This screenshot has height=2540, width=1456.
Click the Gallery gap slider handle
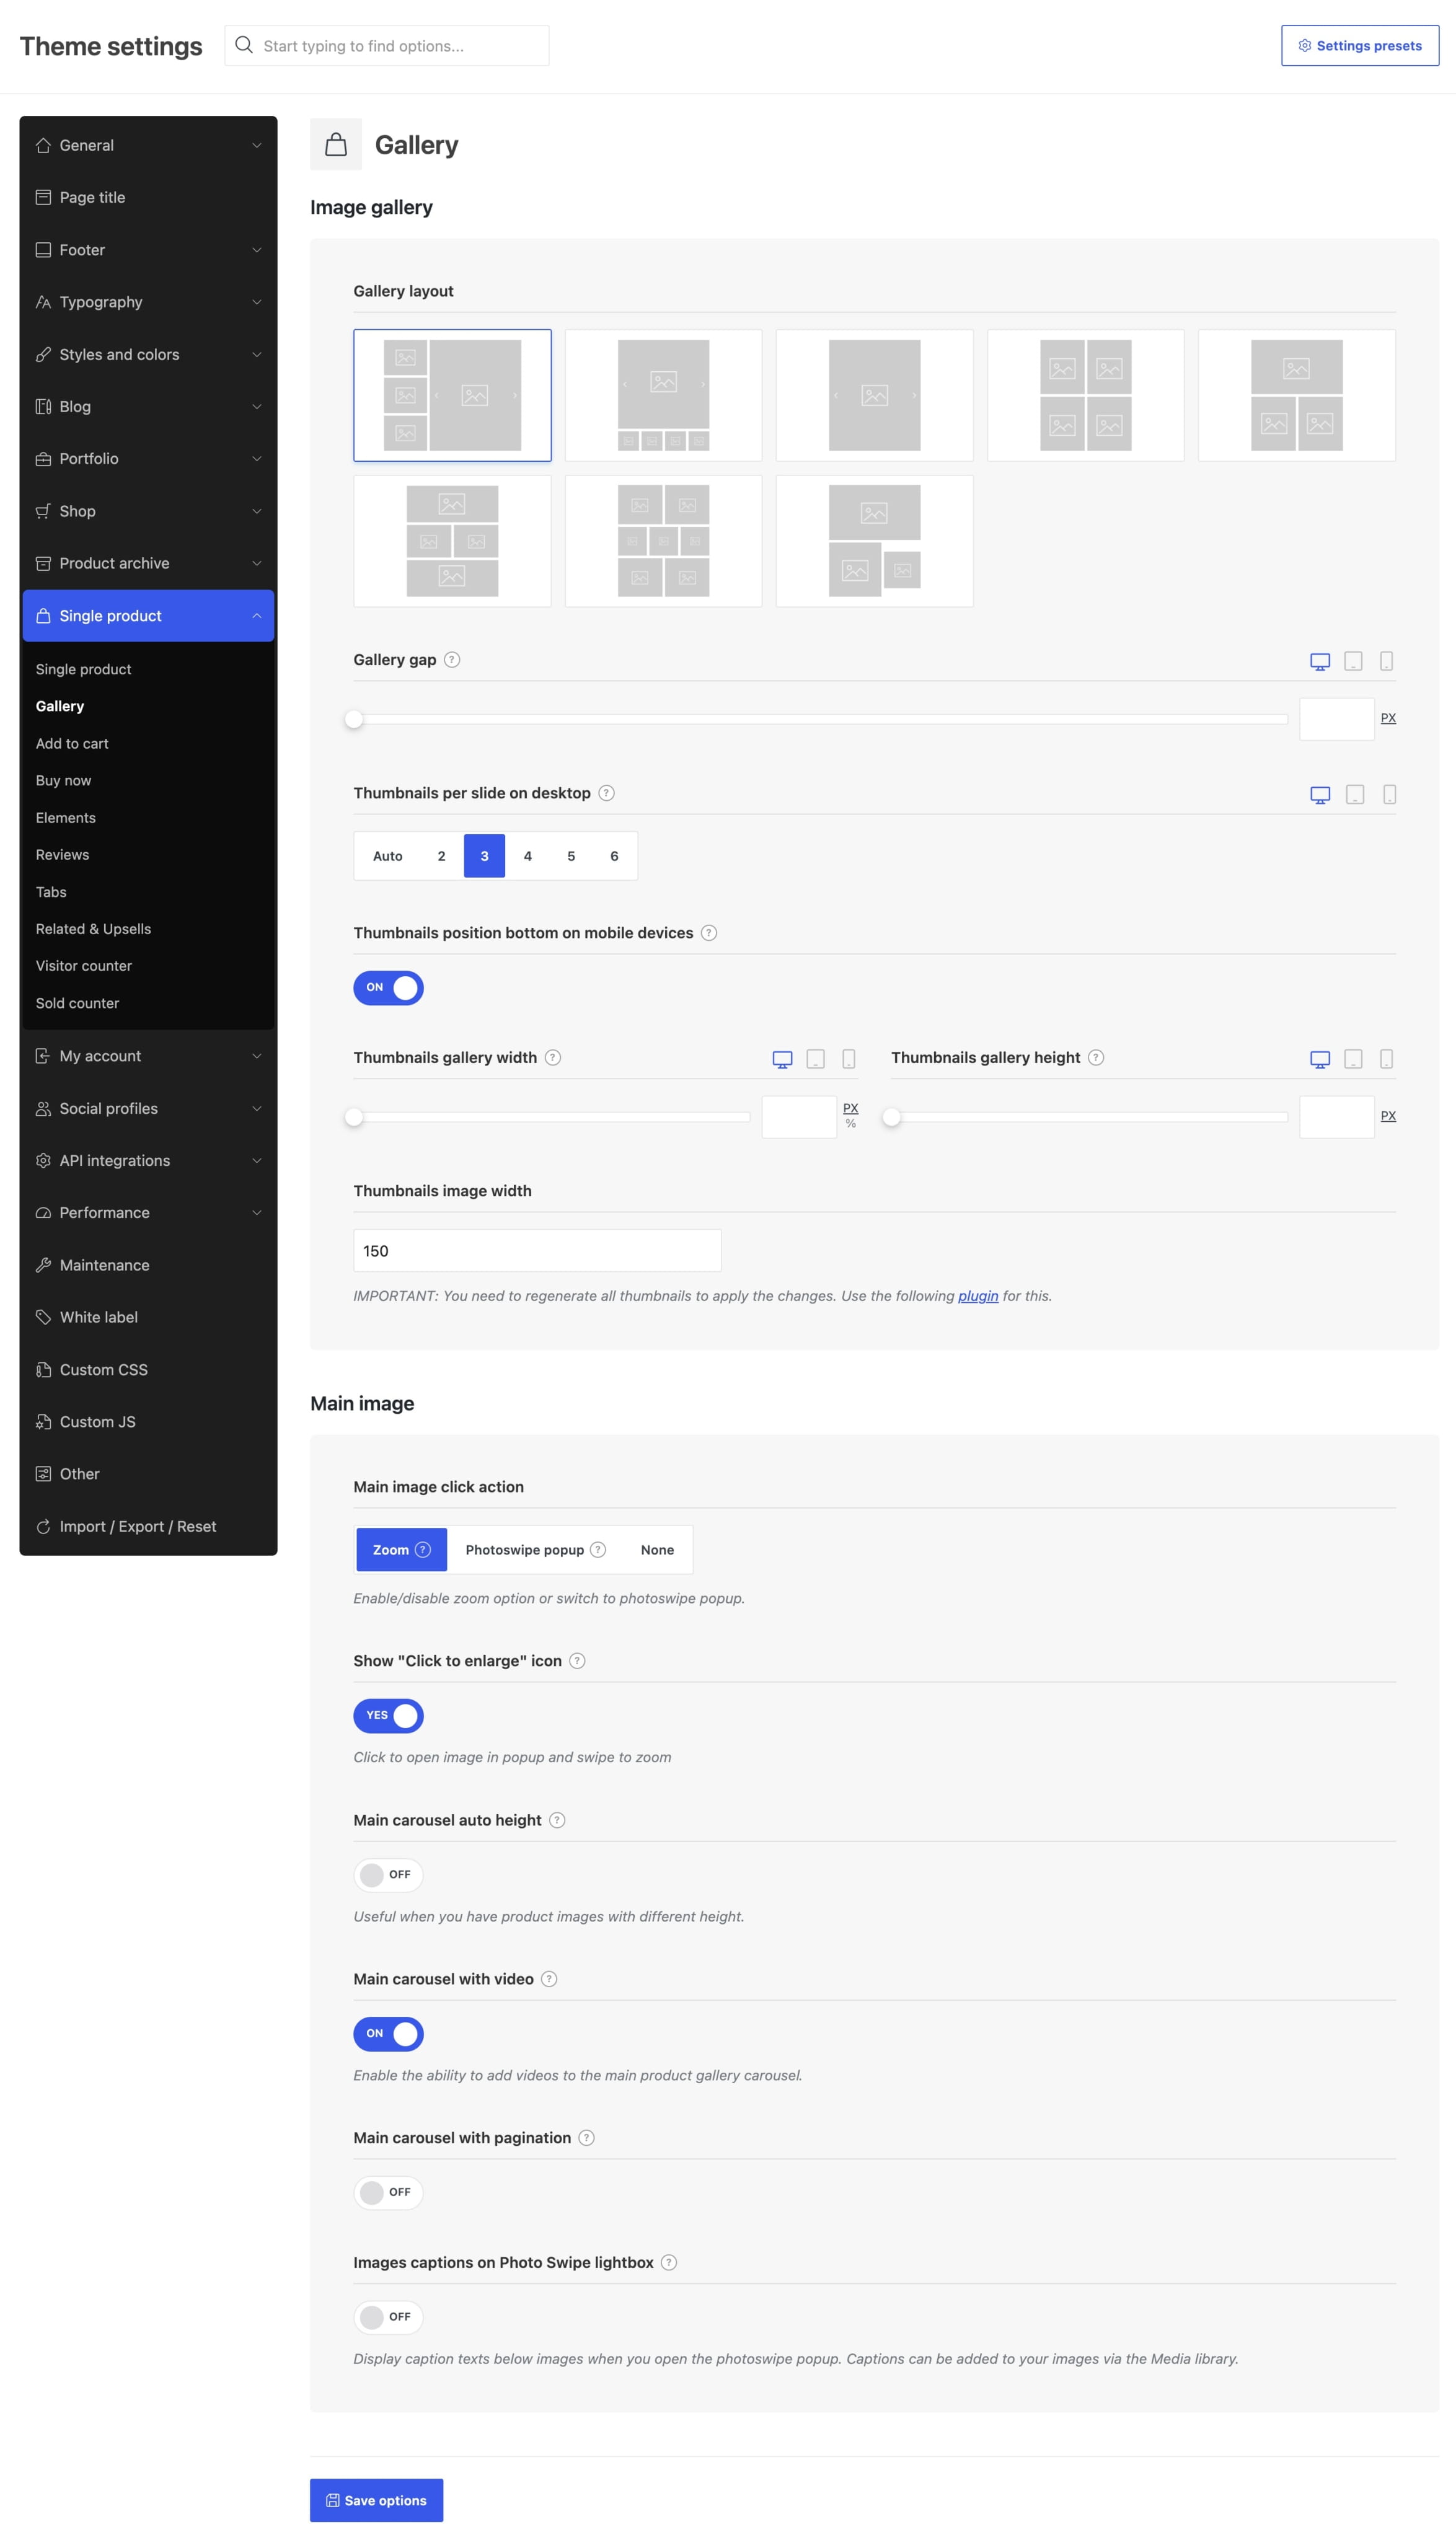[x=354, y=719]
